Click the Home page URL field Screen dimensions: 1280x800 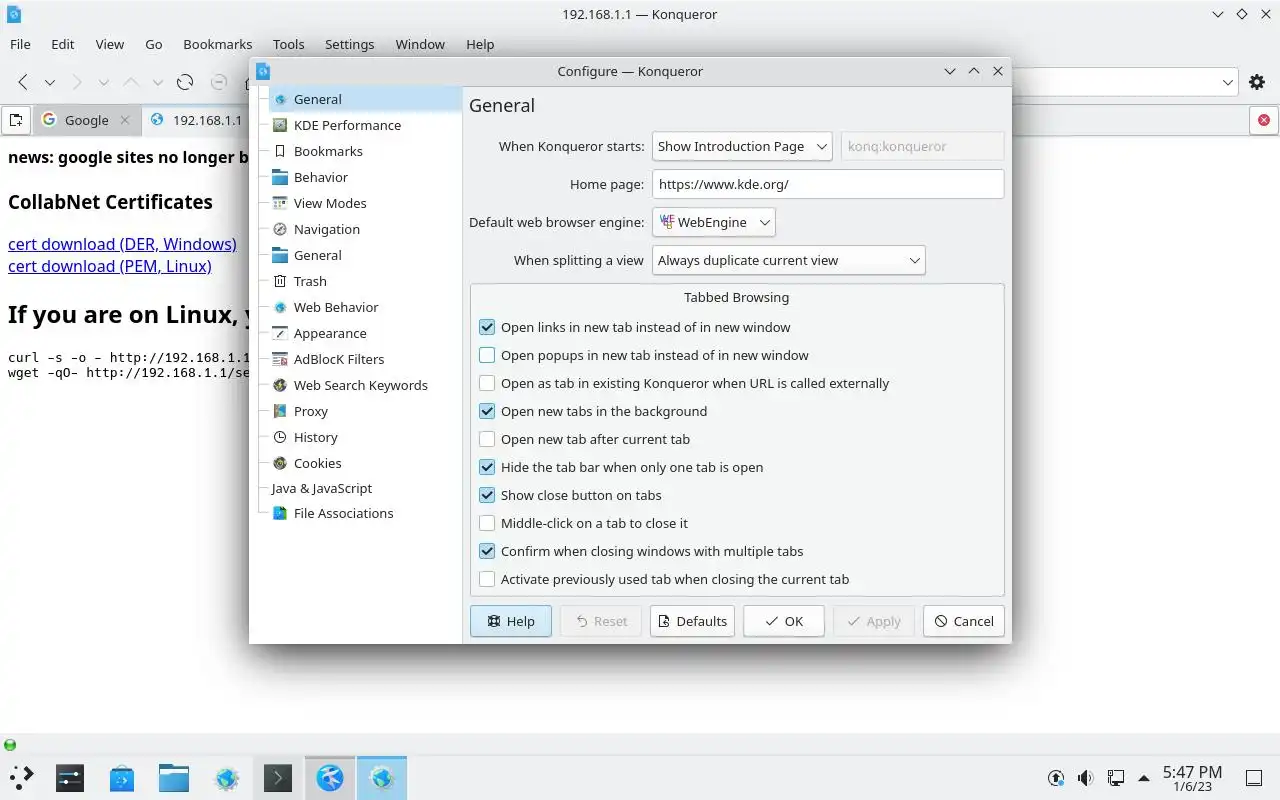[828, 184]
